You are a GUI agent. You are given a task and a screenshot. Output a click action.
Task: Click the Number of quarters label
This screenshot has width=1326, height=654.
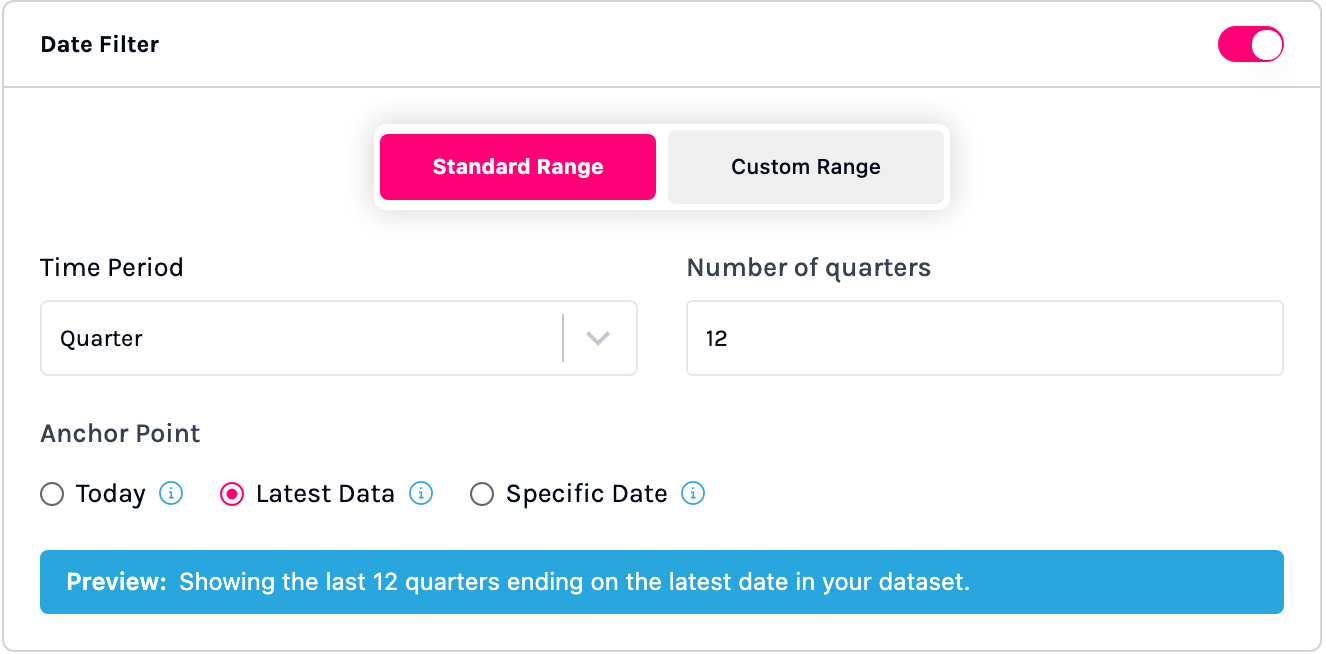point(809,268)
